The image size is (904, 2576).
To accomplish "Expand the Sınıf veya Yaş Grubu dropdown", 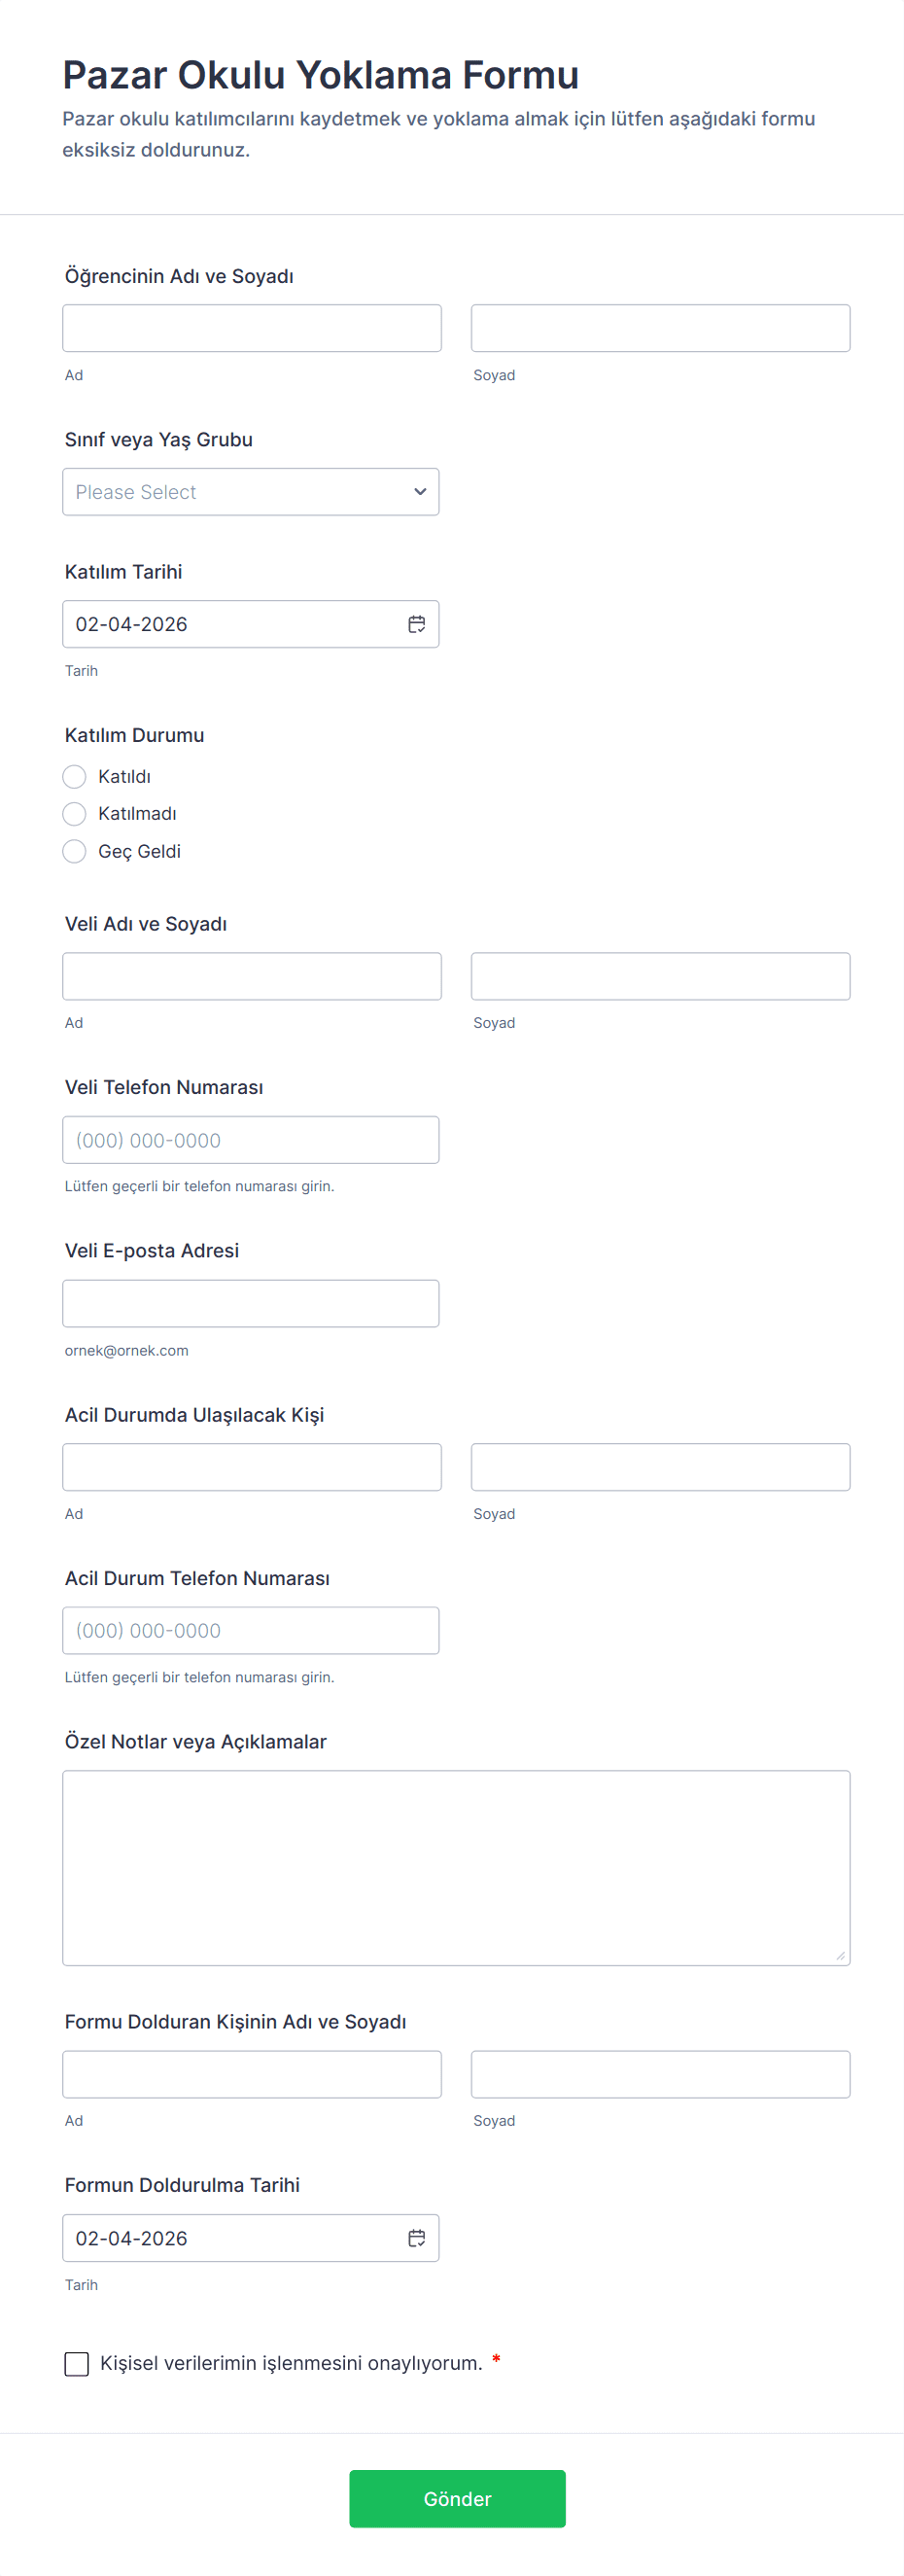I will pos(251,492).
